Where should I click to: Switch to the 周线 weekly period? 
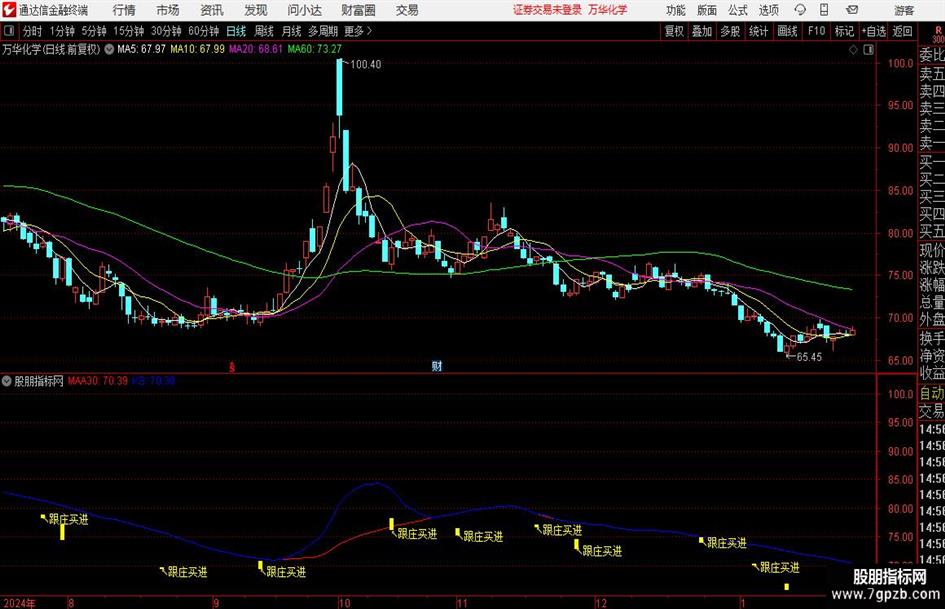[x=264, y=31]
